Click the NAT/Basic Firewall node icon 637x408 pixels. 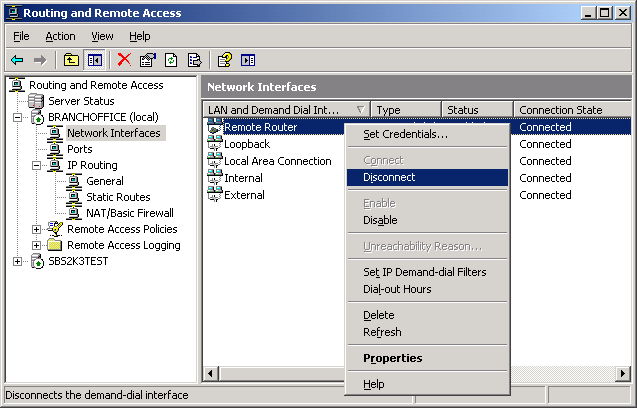point(74,213)
